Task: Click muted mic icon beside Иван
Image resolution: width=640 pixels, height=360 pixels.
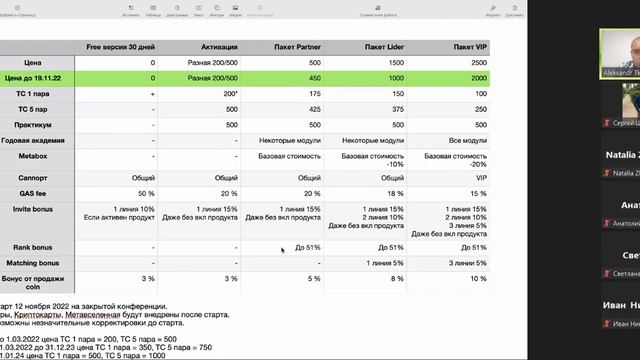Action: pyautogui.click(x=607, y=324)
